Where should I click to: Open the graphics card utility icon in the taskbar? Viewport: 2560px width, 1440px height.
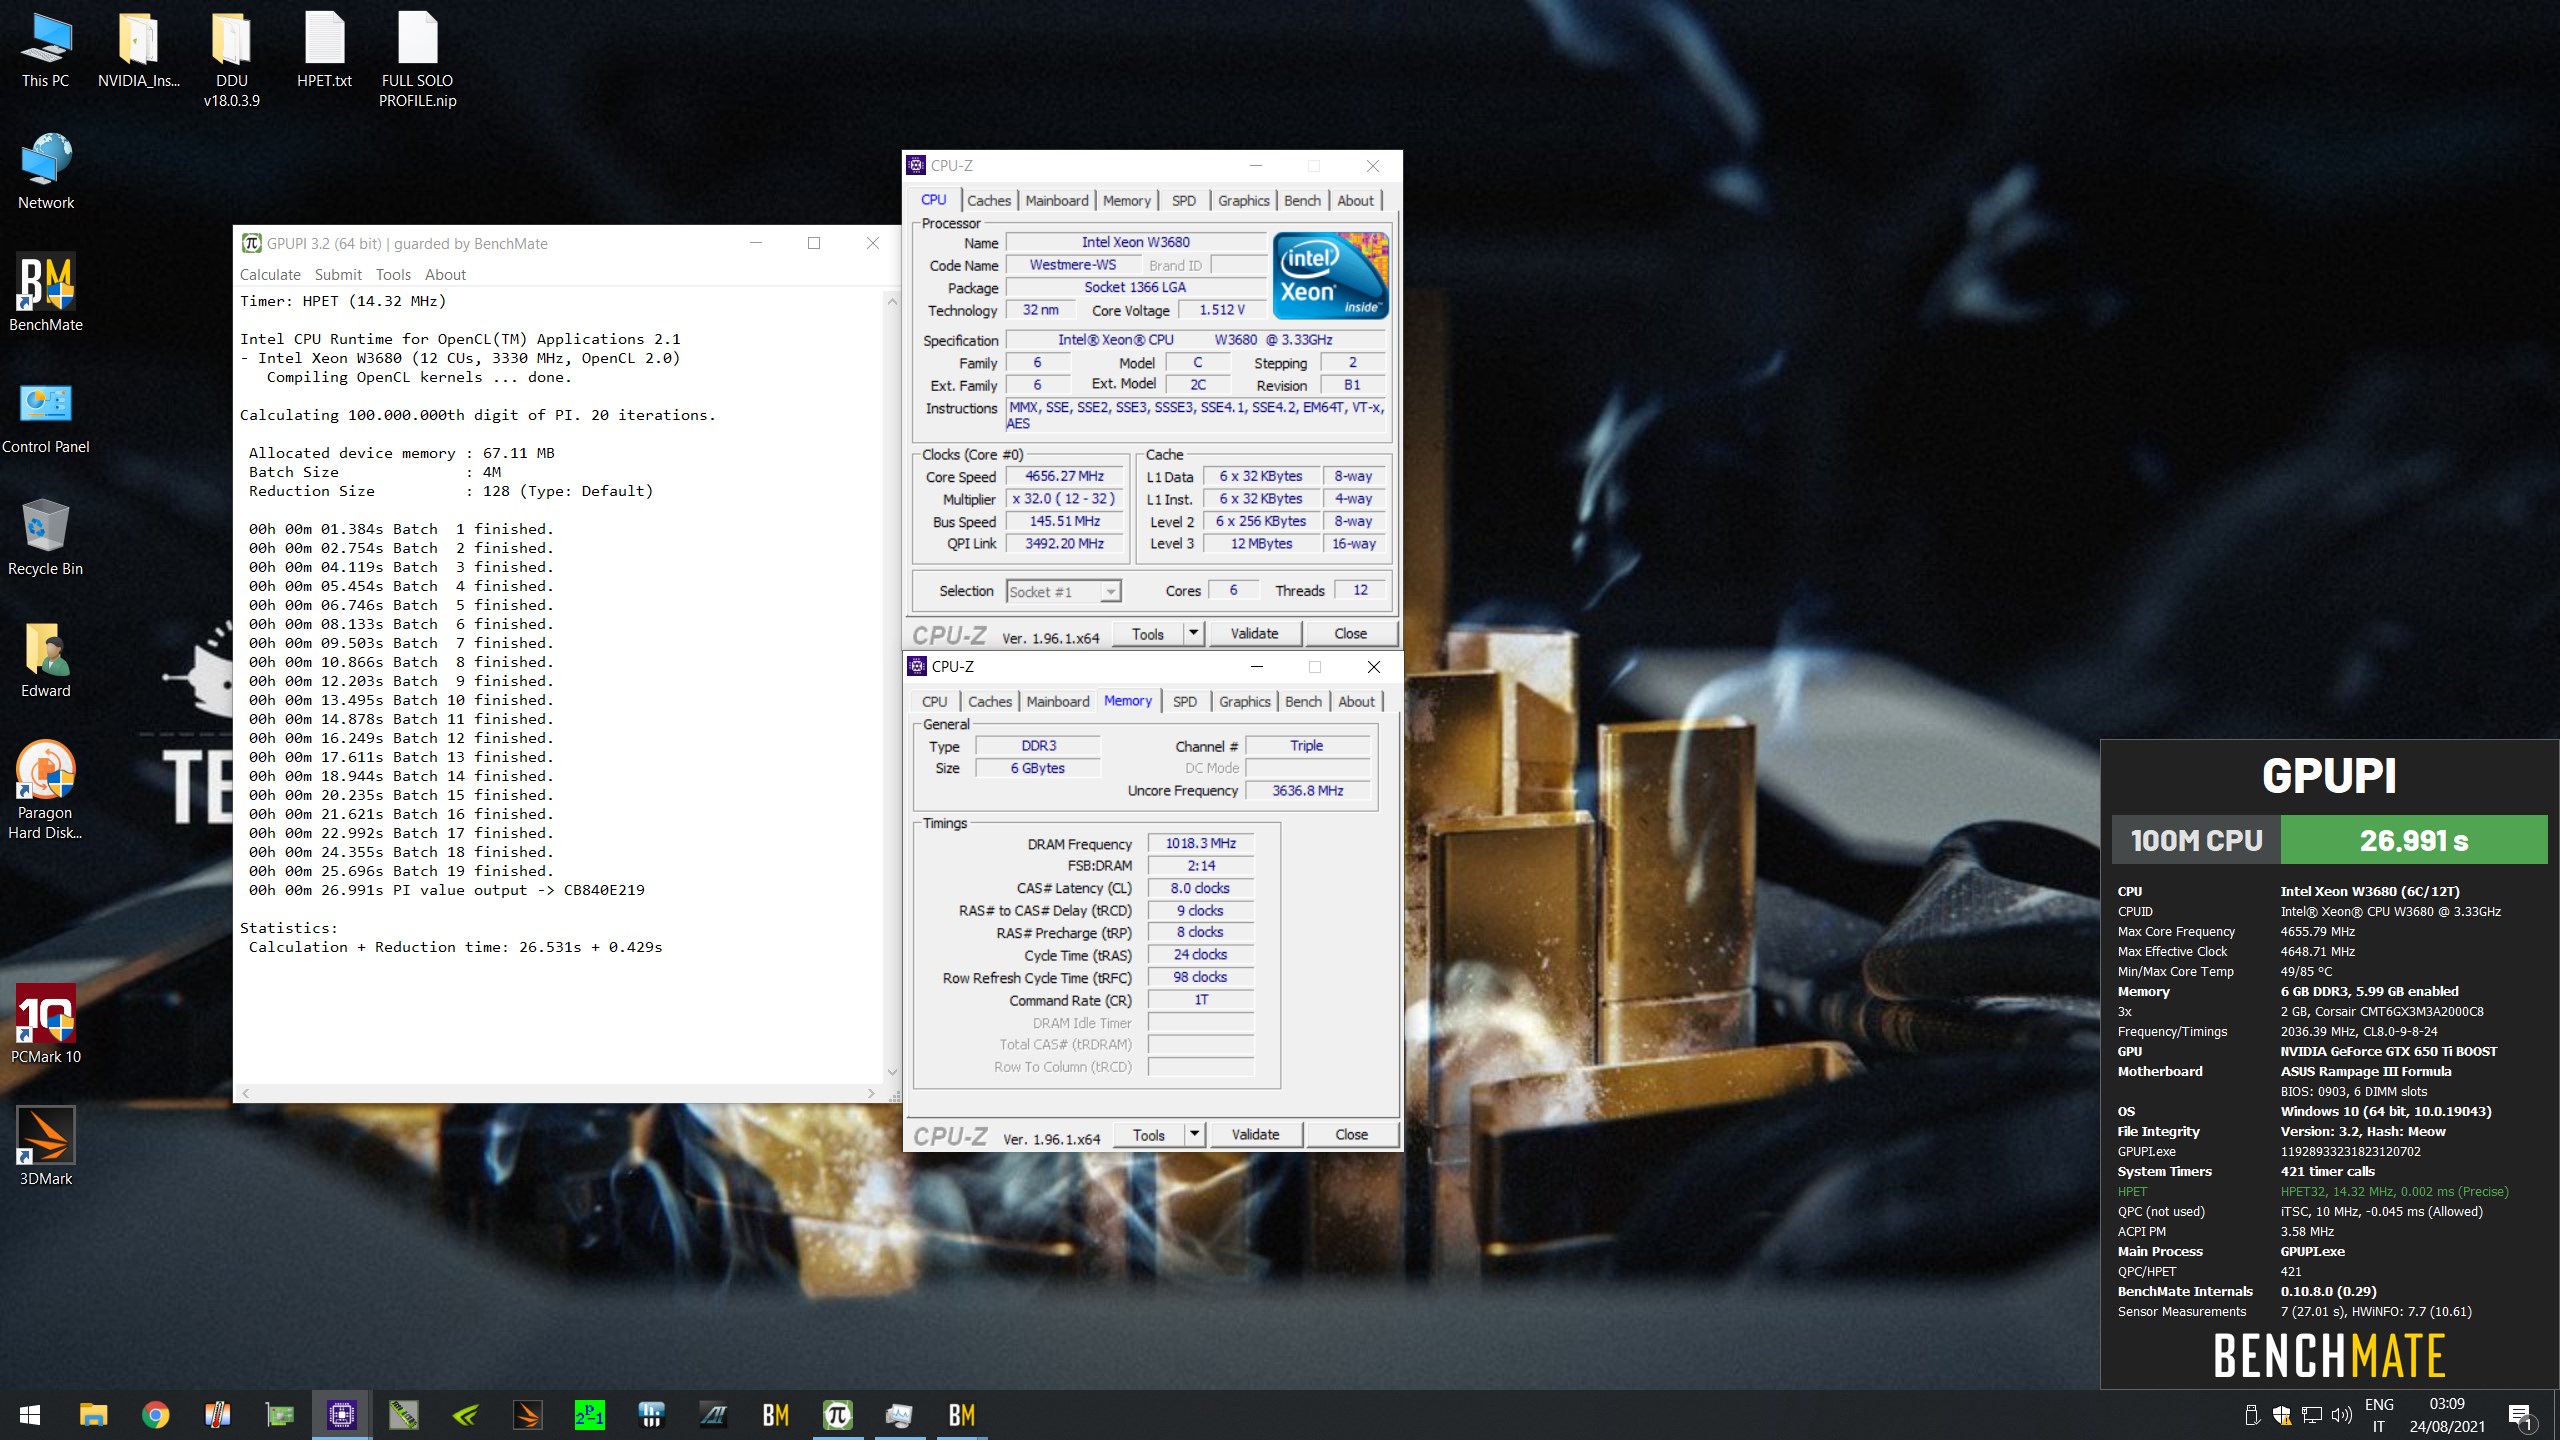279,1414
